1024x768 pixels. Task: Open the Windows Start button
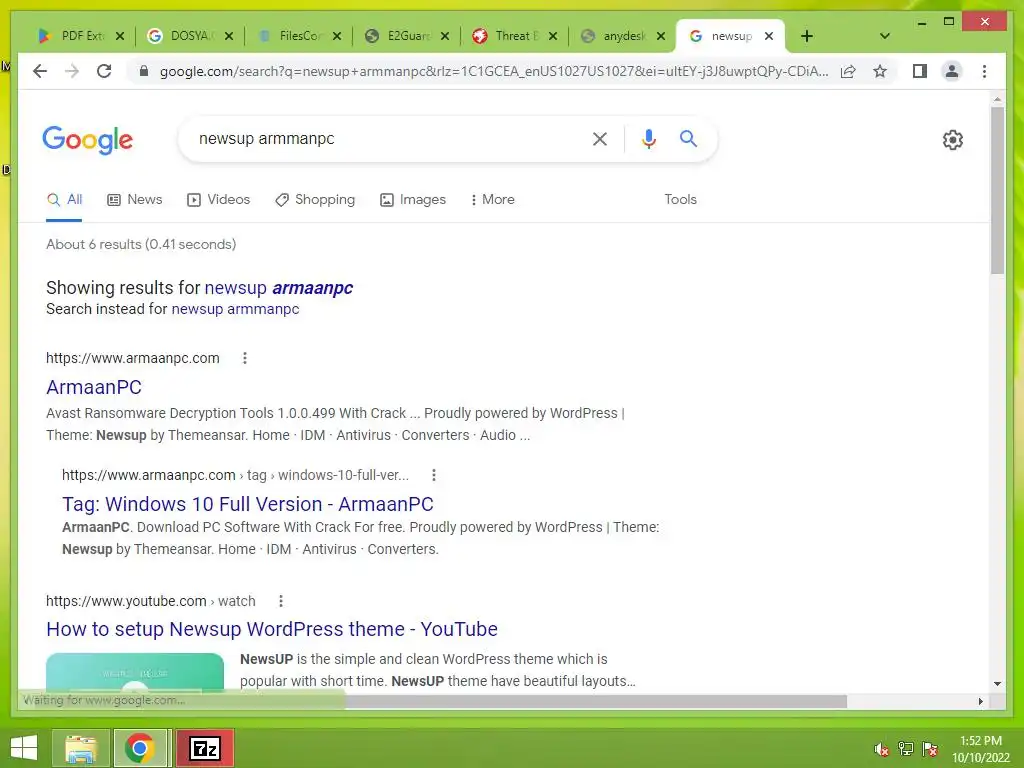point(24,748)
